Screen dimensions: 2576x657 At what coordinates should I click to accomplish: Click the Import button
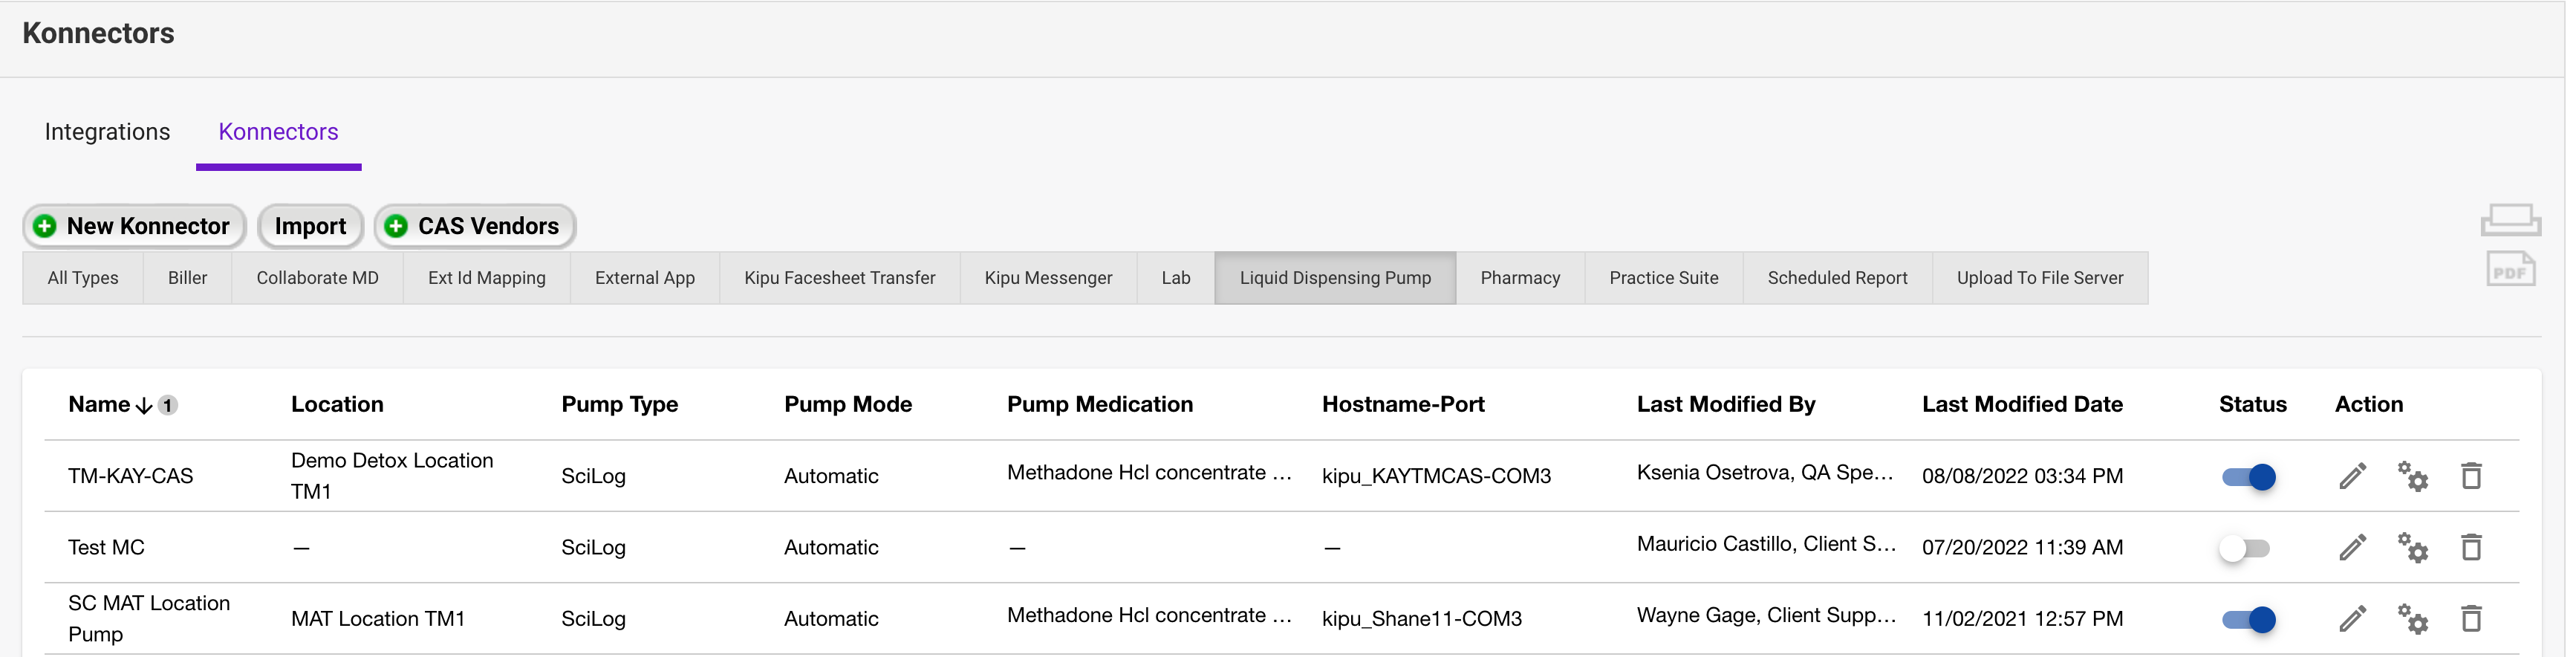pyautogui.click(x=310, y=226)
